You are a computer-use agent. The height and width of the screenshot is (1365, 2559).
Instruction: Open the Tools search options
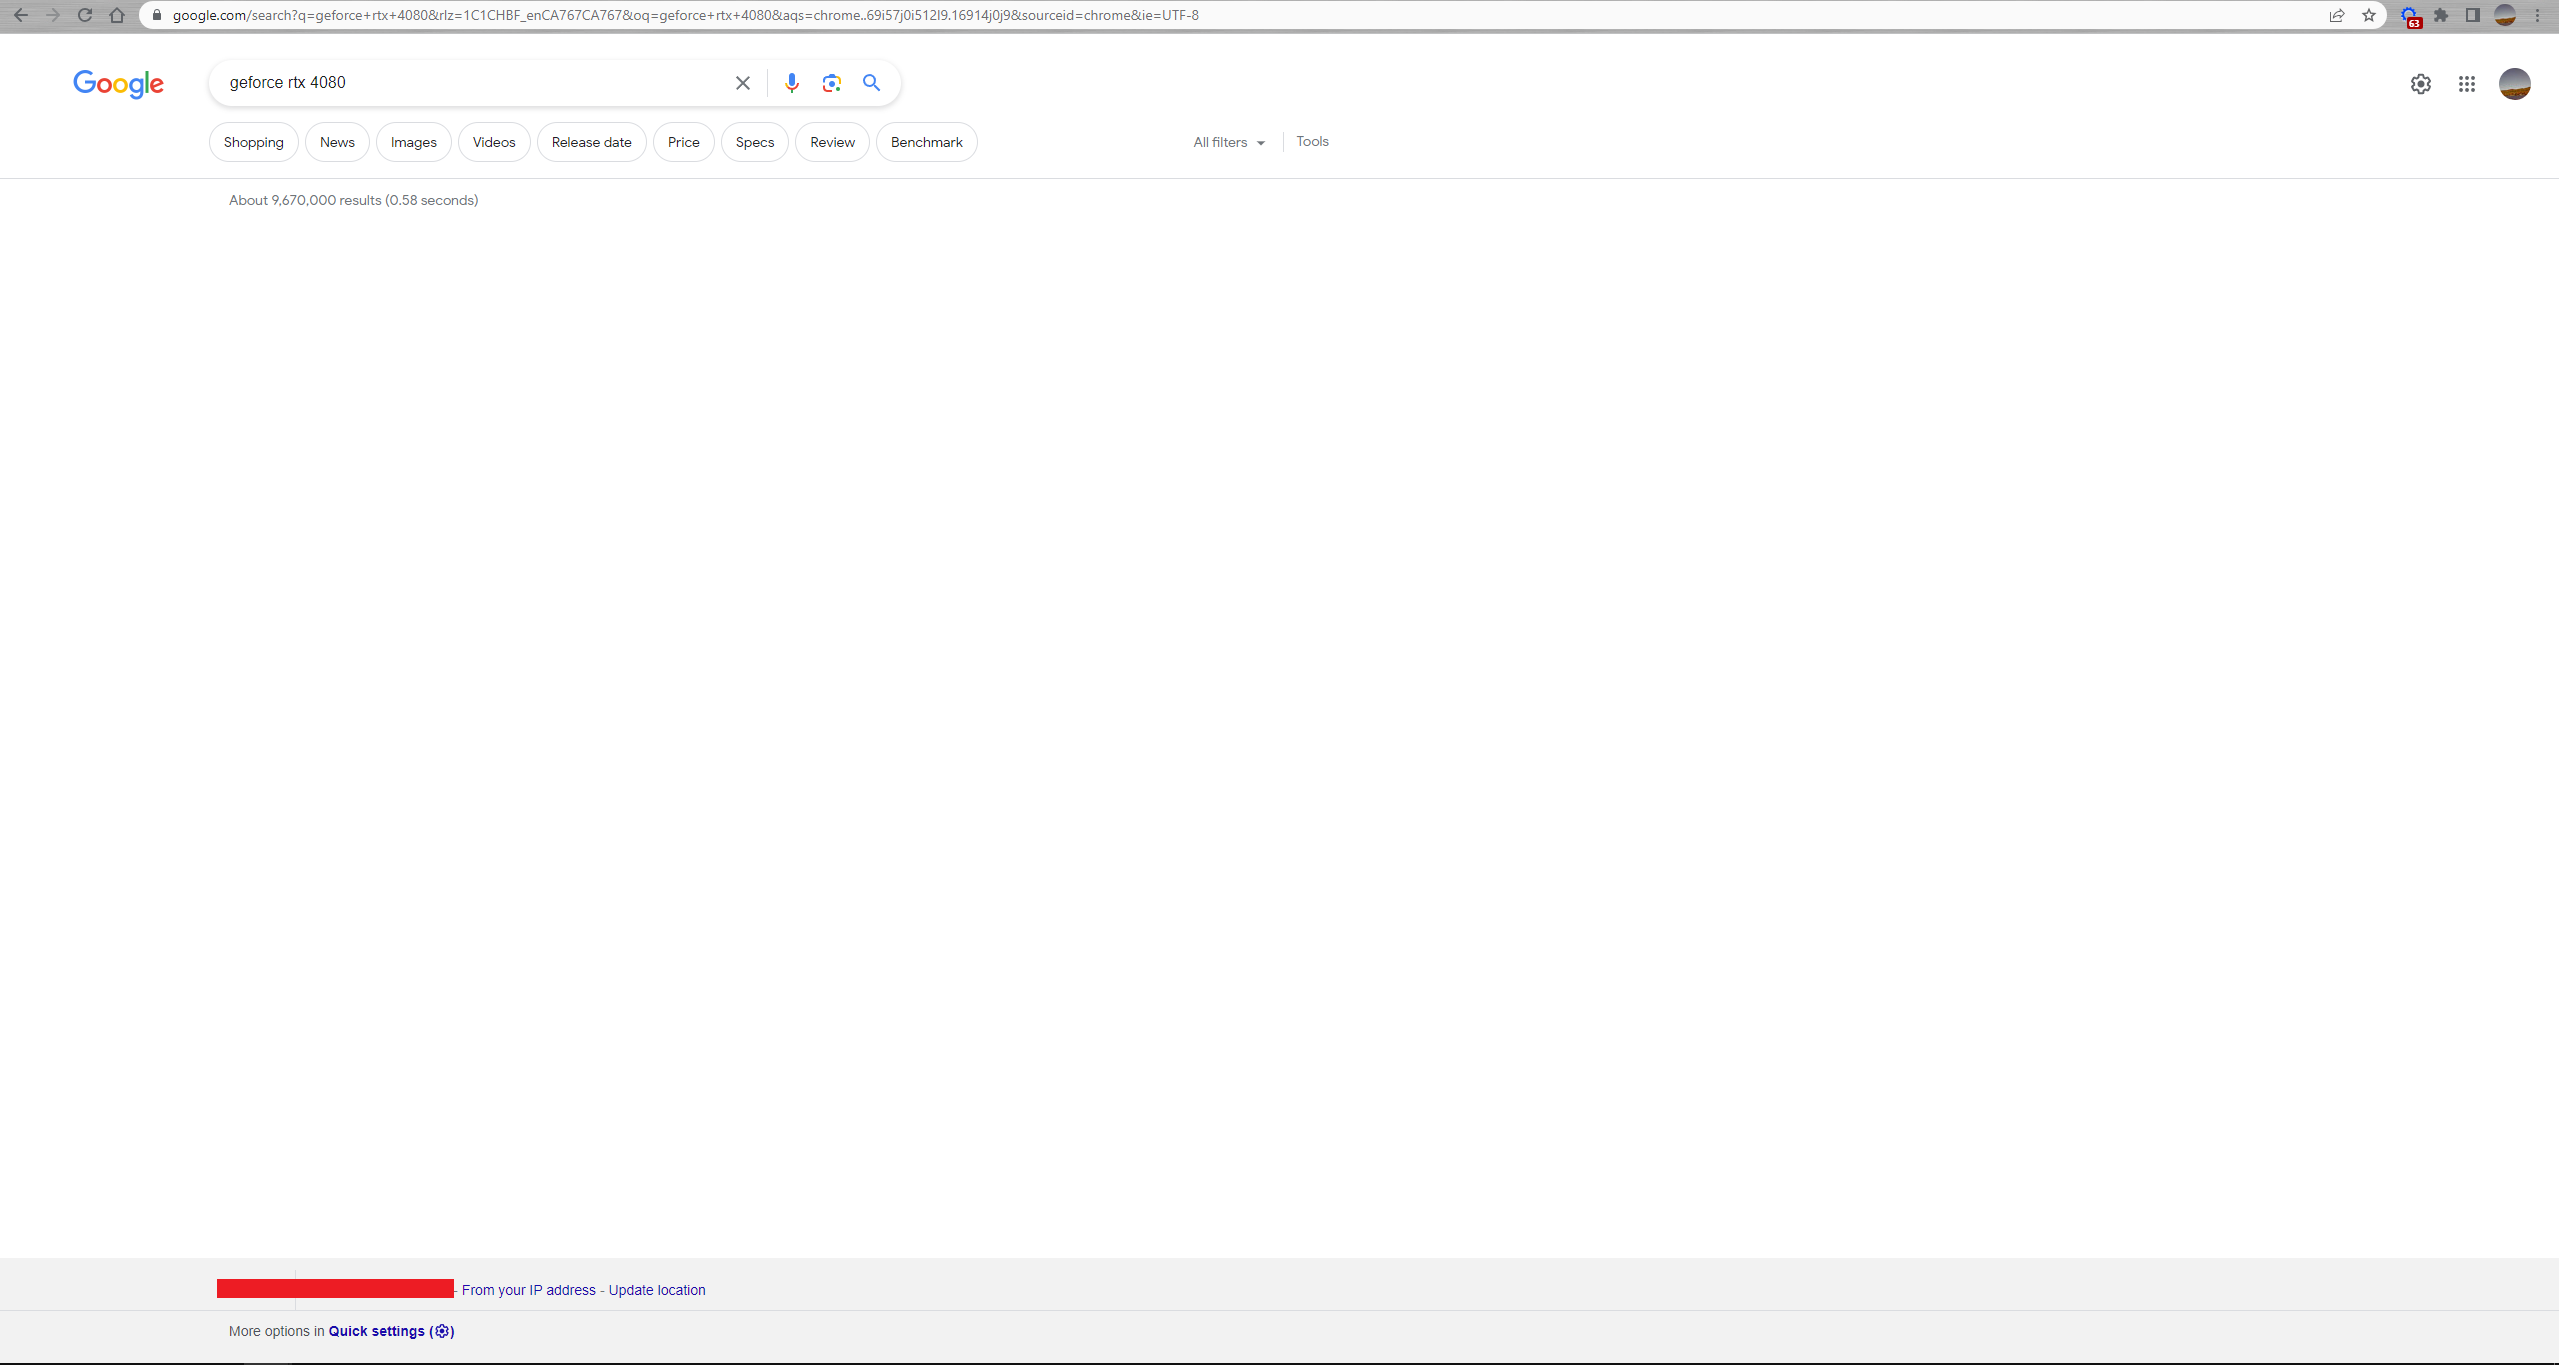point(1312,141)
